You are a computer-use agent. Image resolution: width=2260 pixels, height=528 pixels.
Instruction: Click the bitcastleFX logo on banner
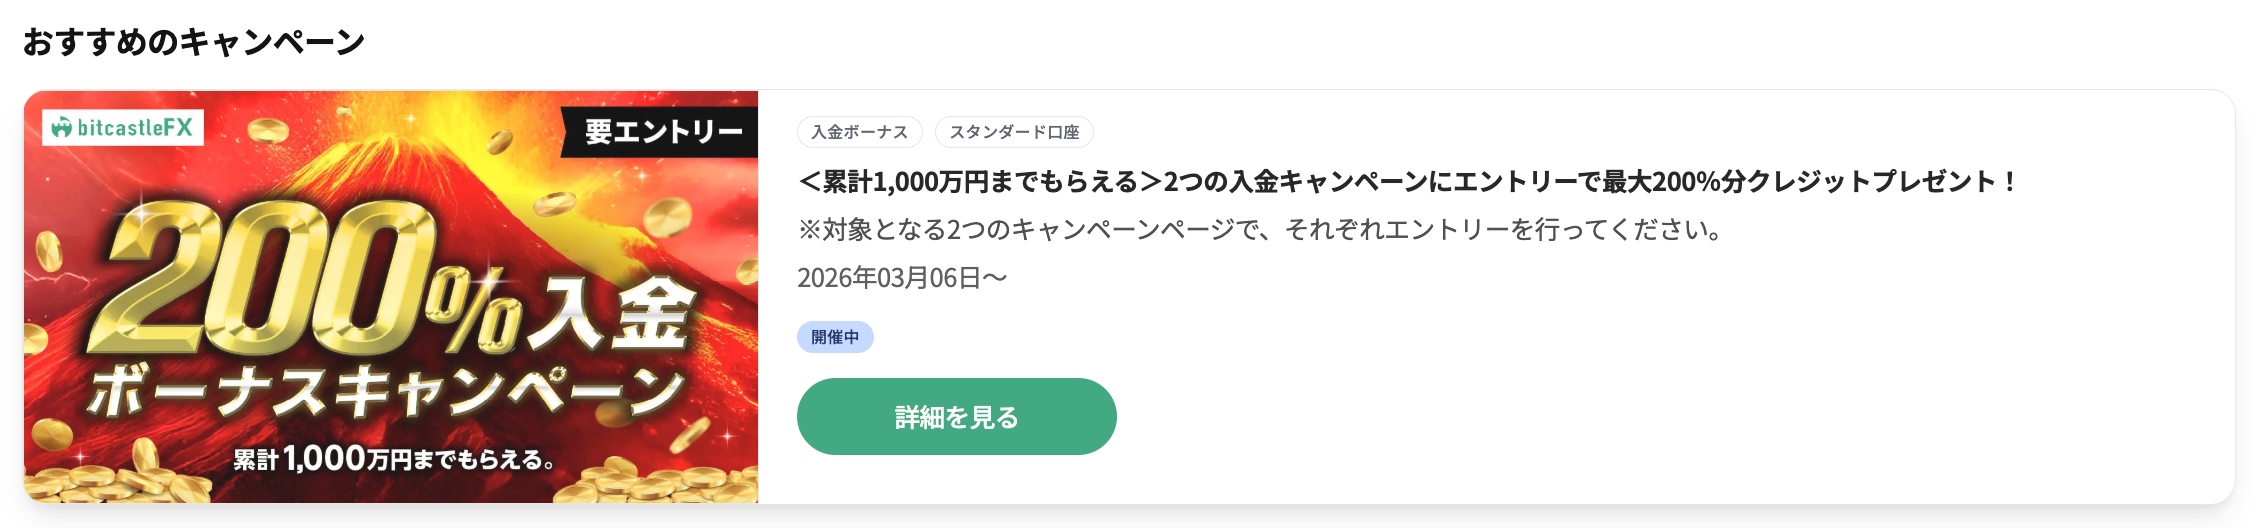pyautogui.click(x=123, y=128)
